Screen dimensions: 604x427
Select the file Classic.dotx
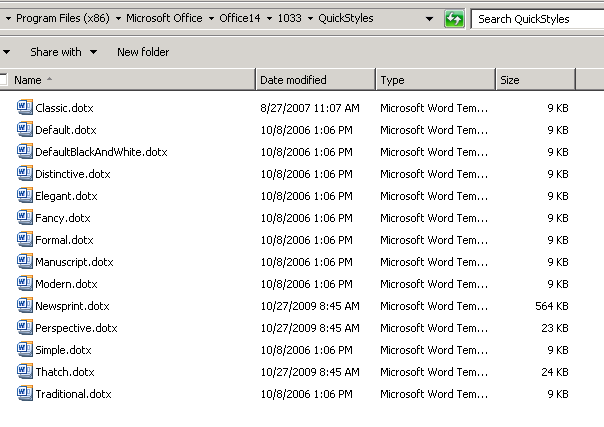click(x=64, y=108)
